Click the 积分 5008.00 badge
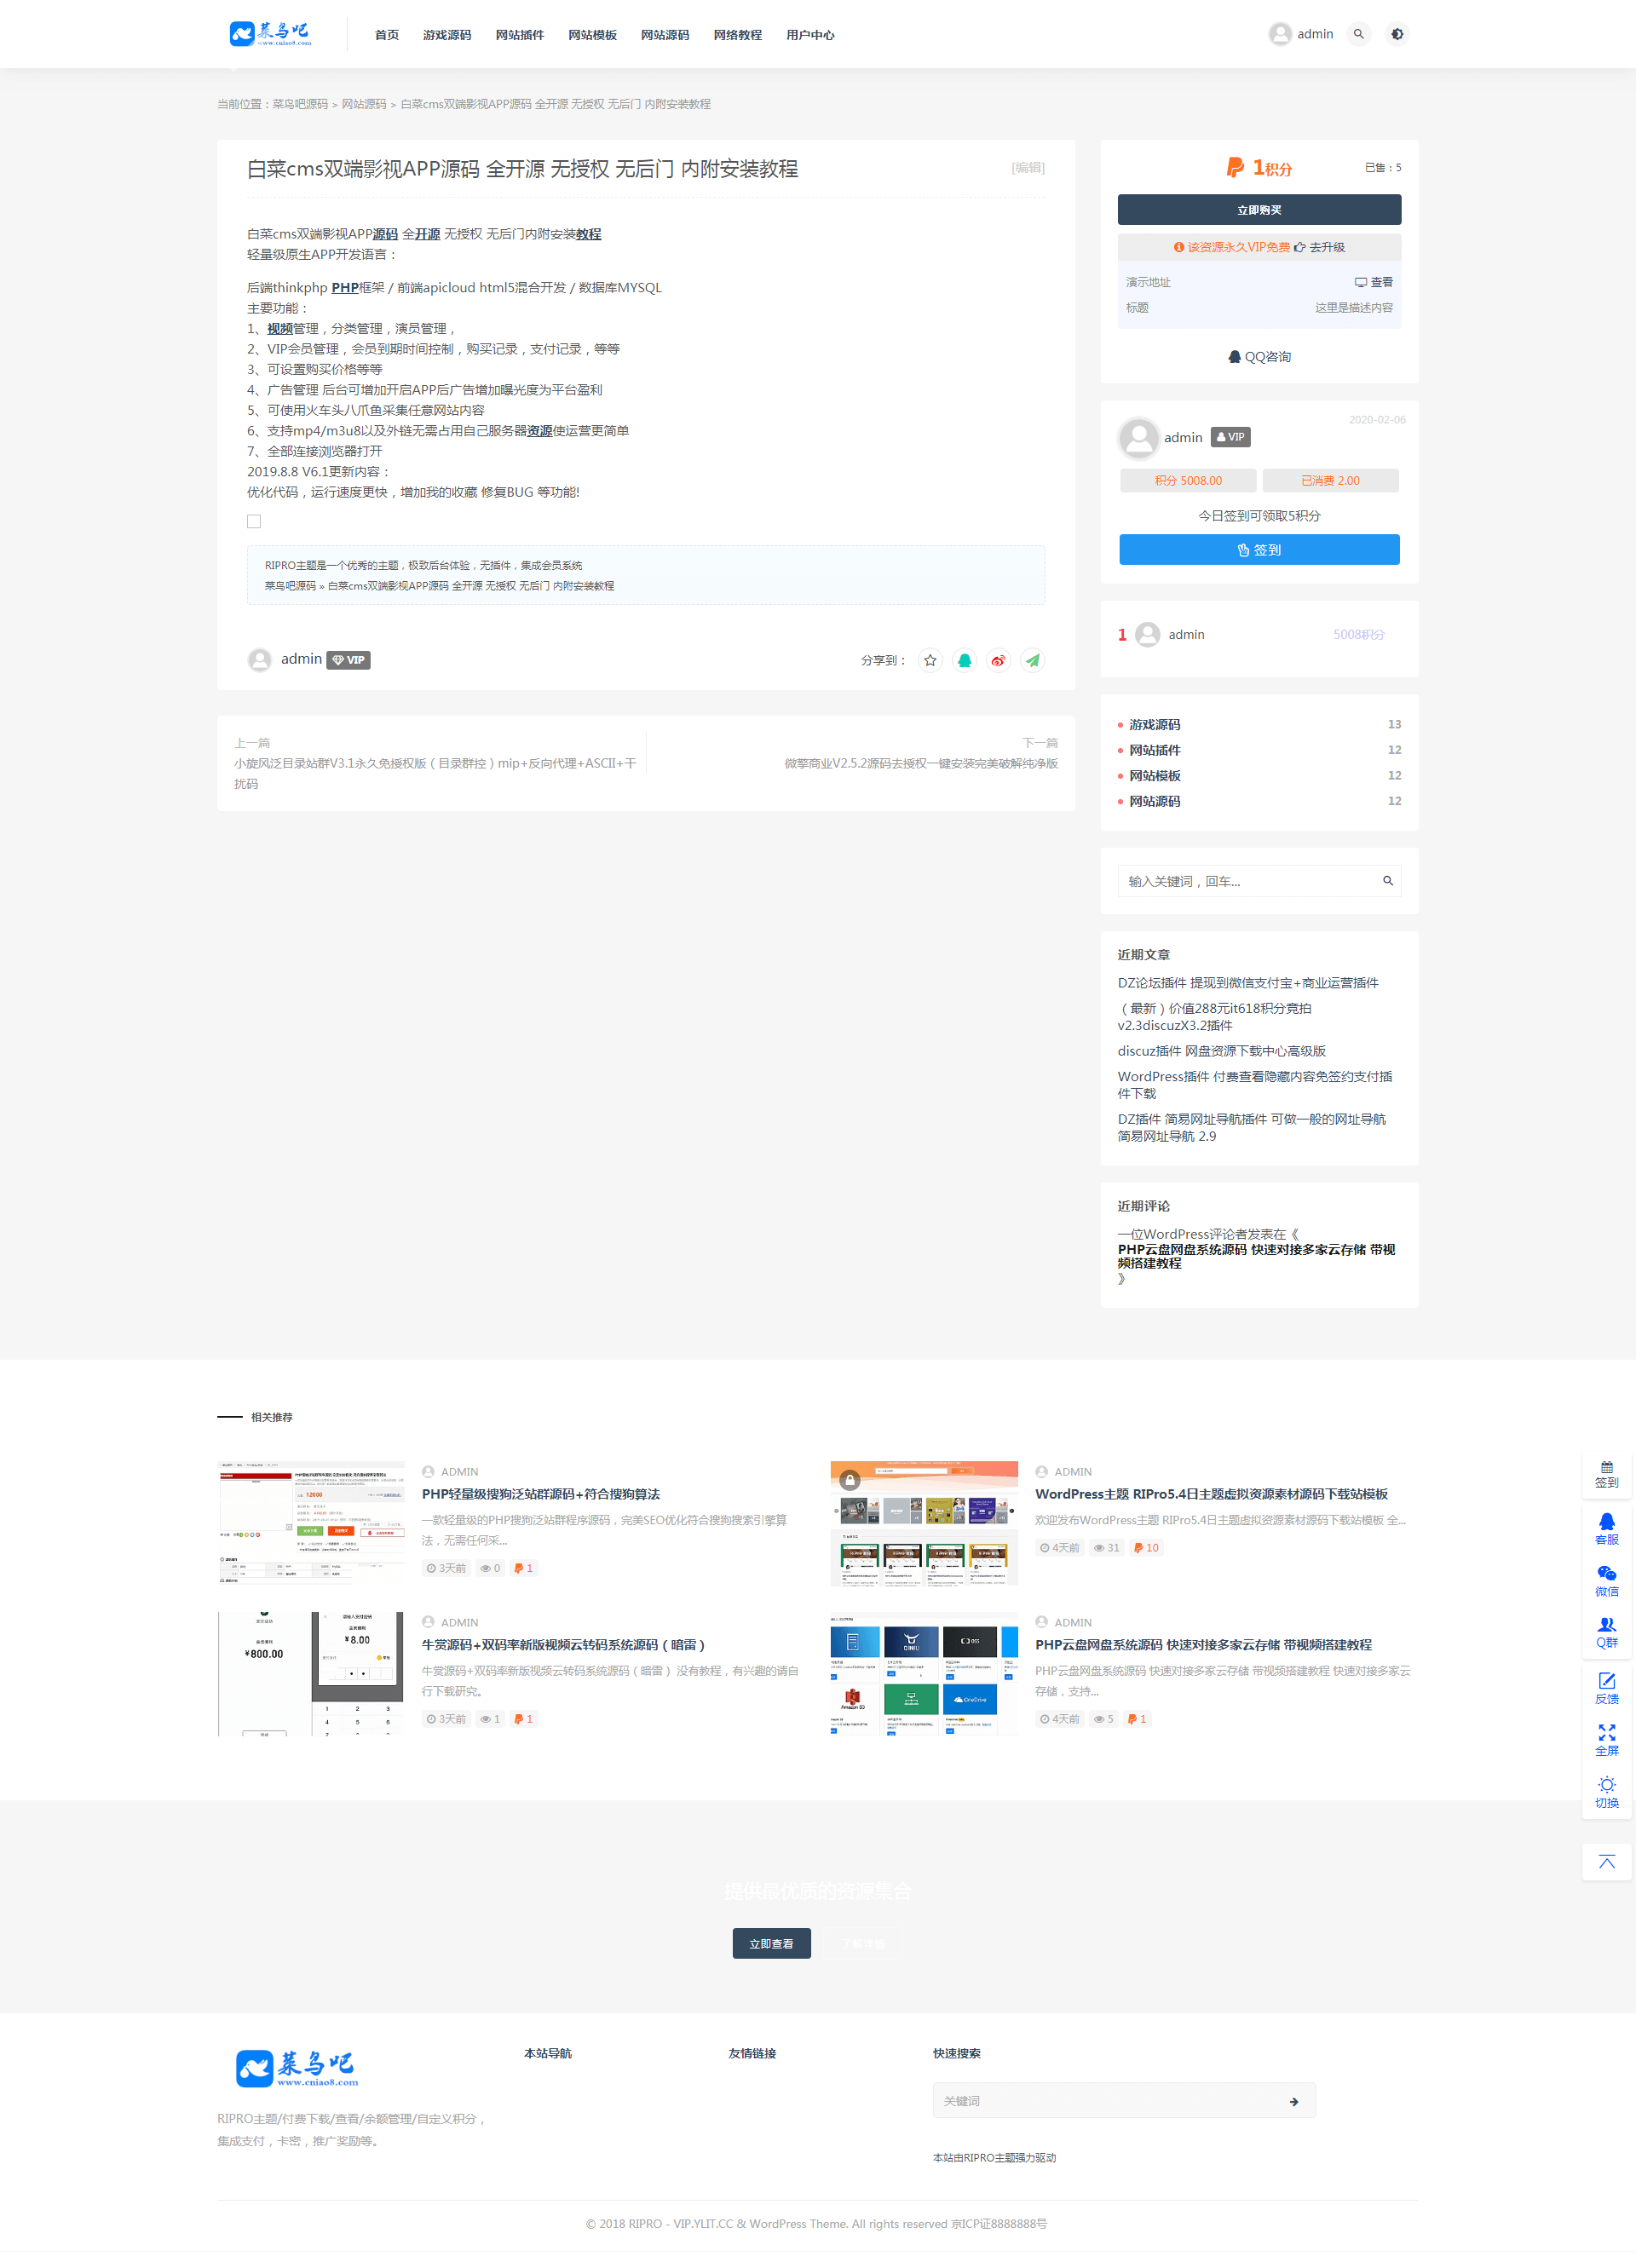The width and height of the screenshot is (1636, 2268). click(1188, 481)
